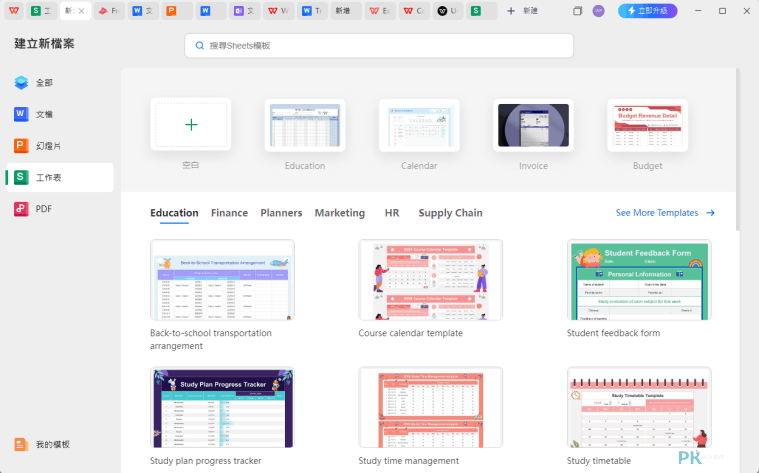
Task: Open the window switcher icon in the title bar
Action: coord(577,11)
